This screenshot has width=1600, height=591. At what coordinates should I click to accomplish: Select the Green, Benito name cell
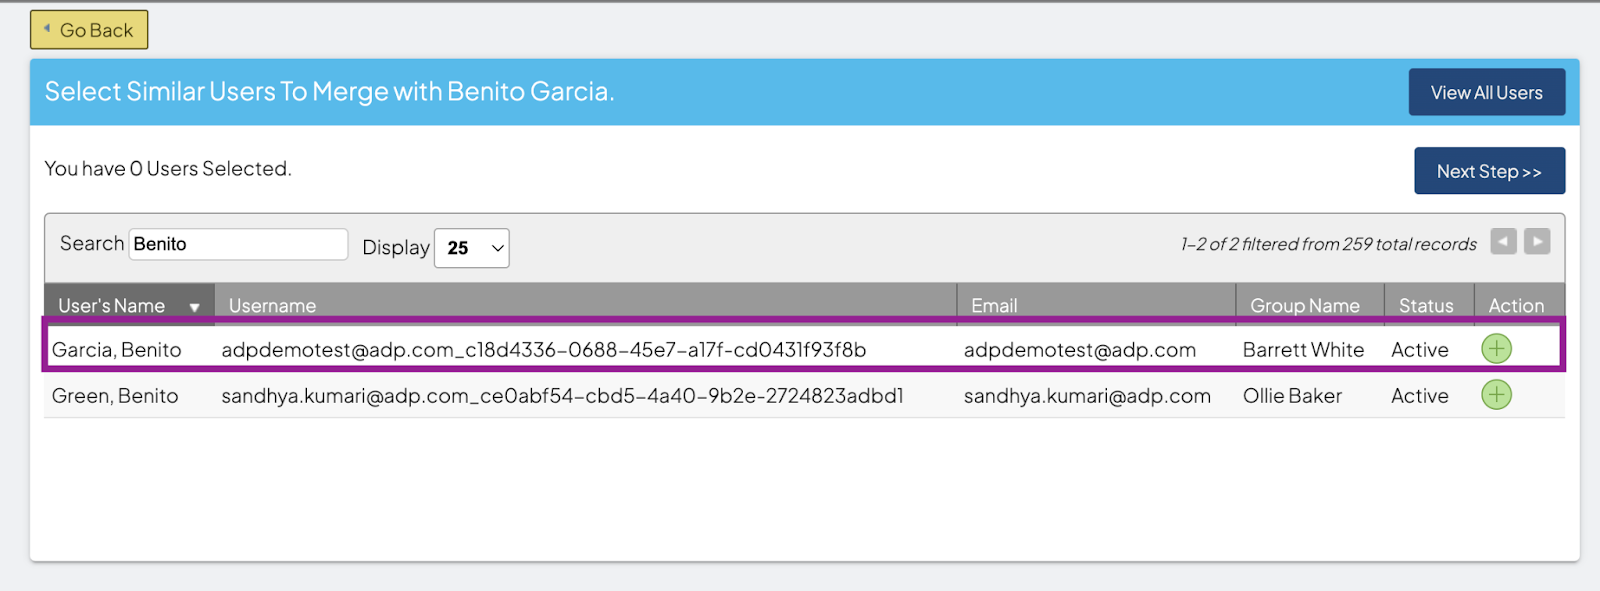pos(115,396)
